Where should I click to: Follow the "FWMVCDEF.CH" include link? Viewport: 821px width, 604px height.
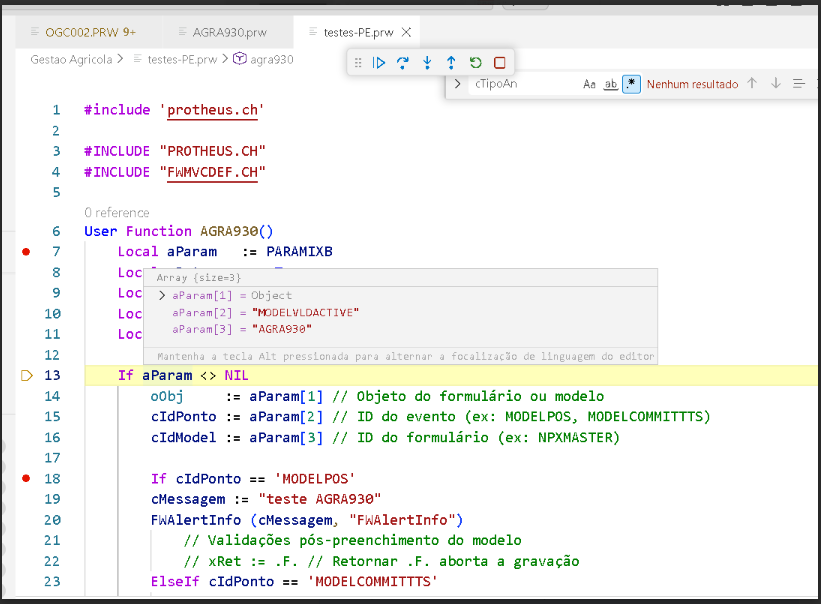[x=212, y=172]
